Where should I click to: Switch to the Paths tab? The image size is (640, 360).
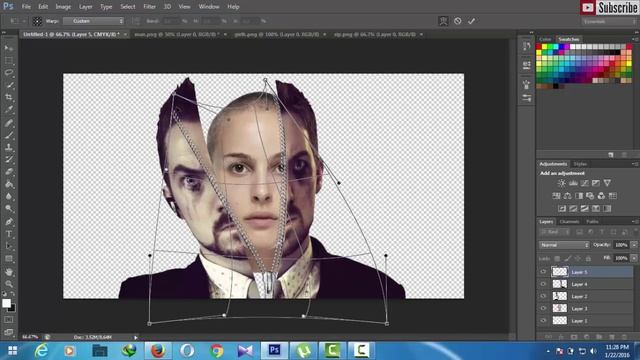tap(592, 222)
